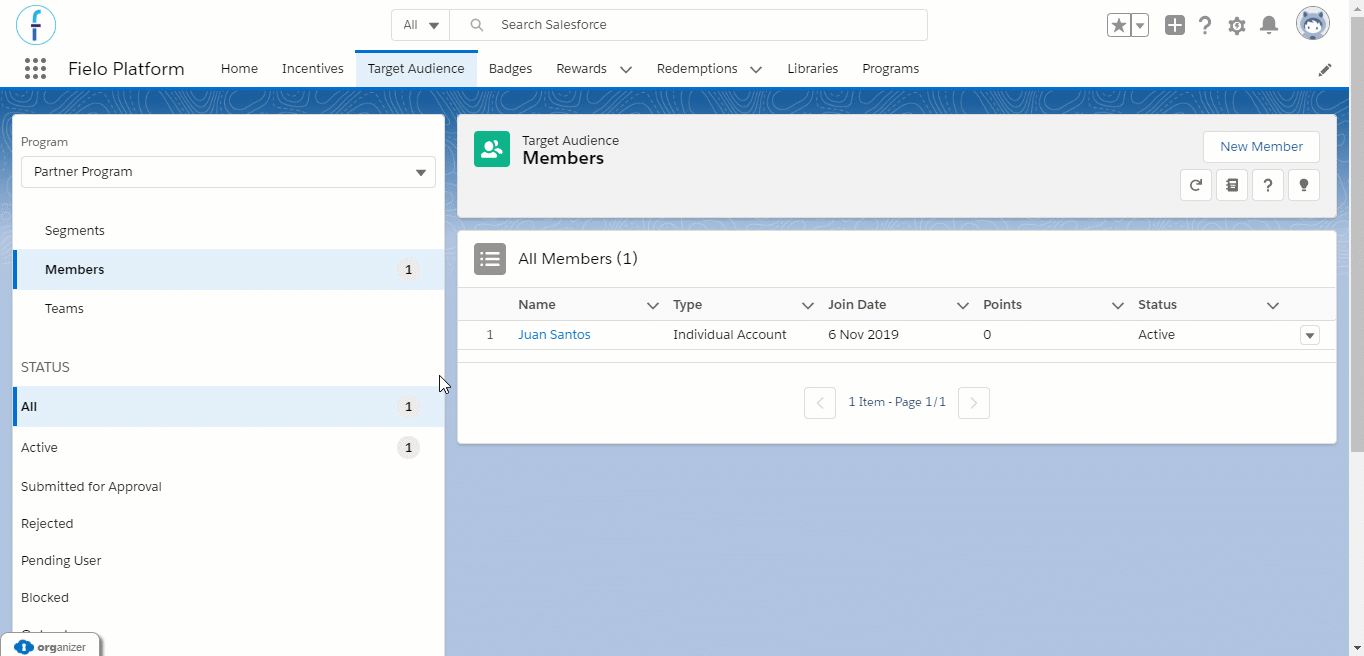Open the search scope All dropdown
This screenshot has width=1364, height=656.
[420, 25]
